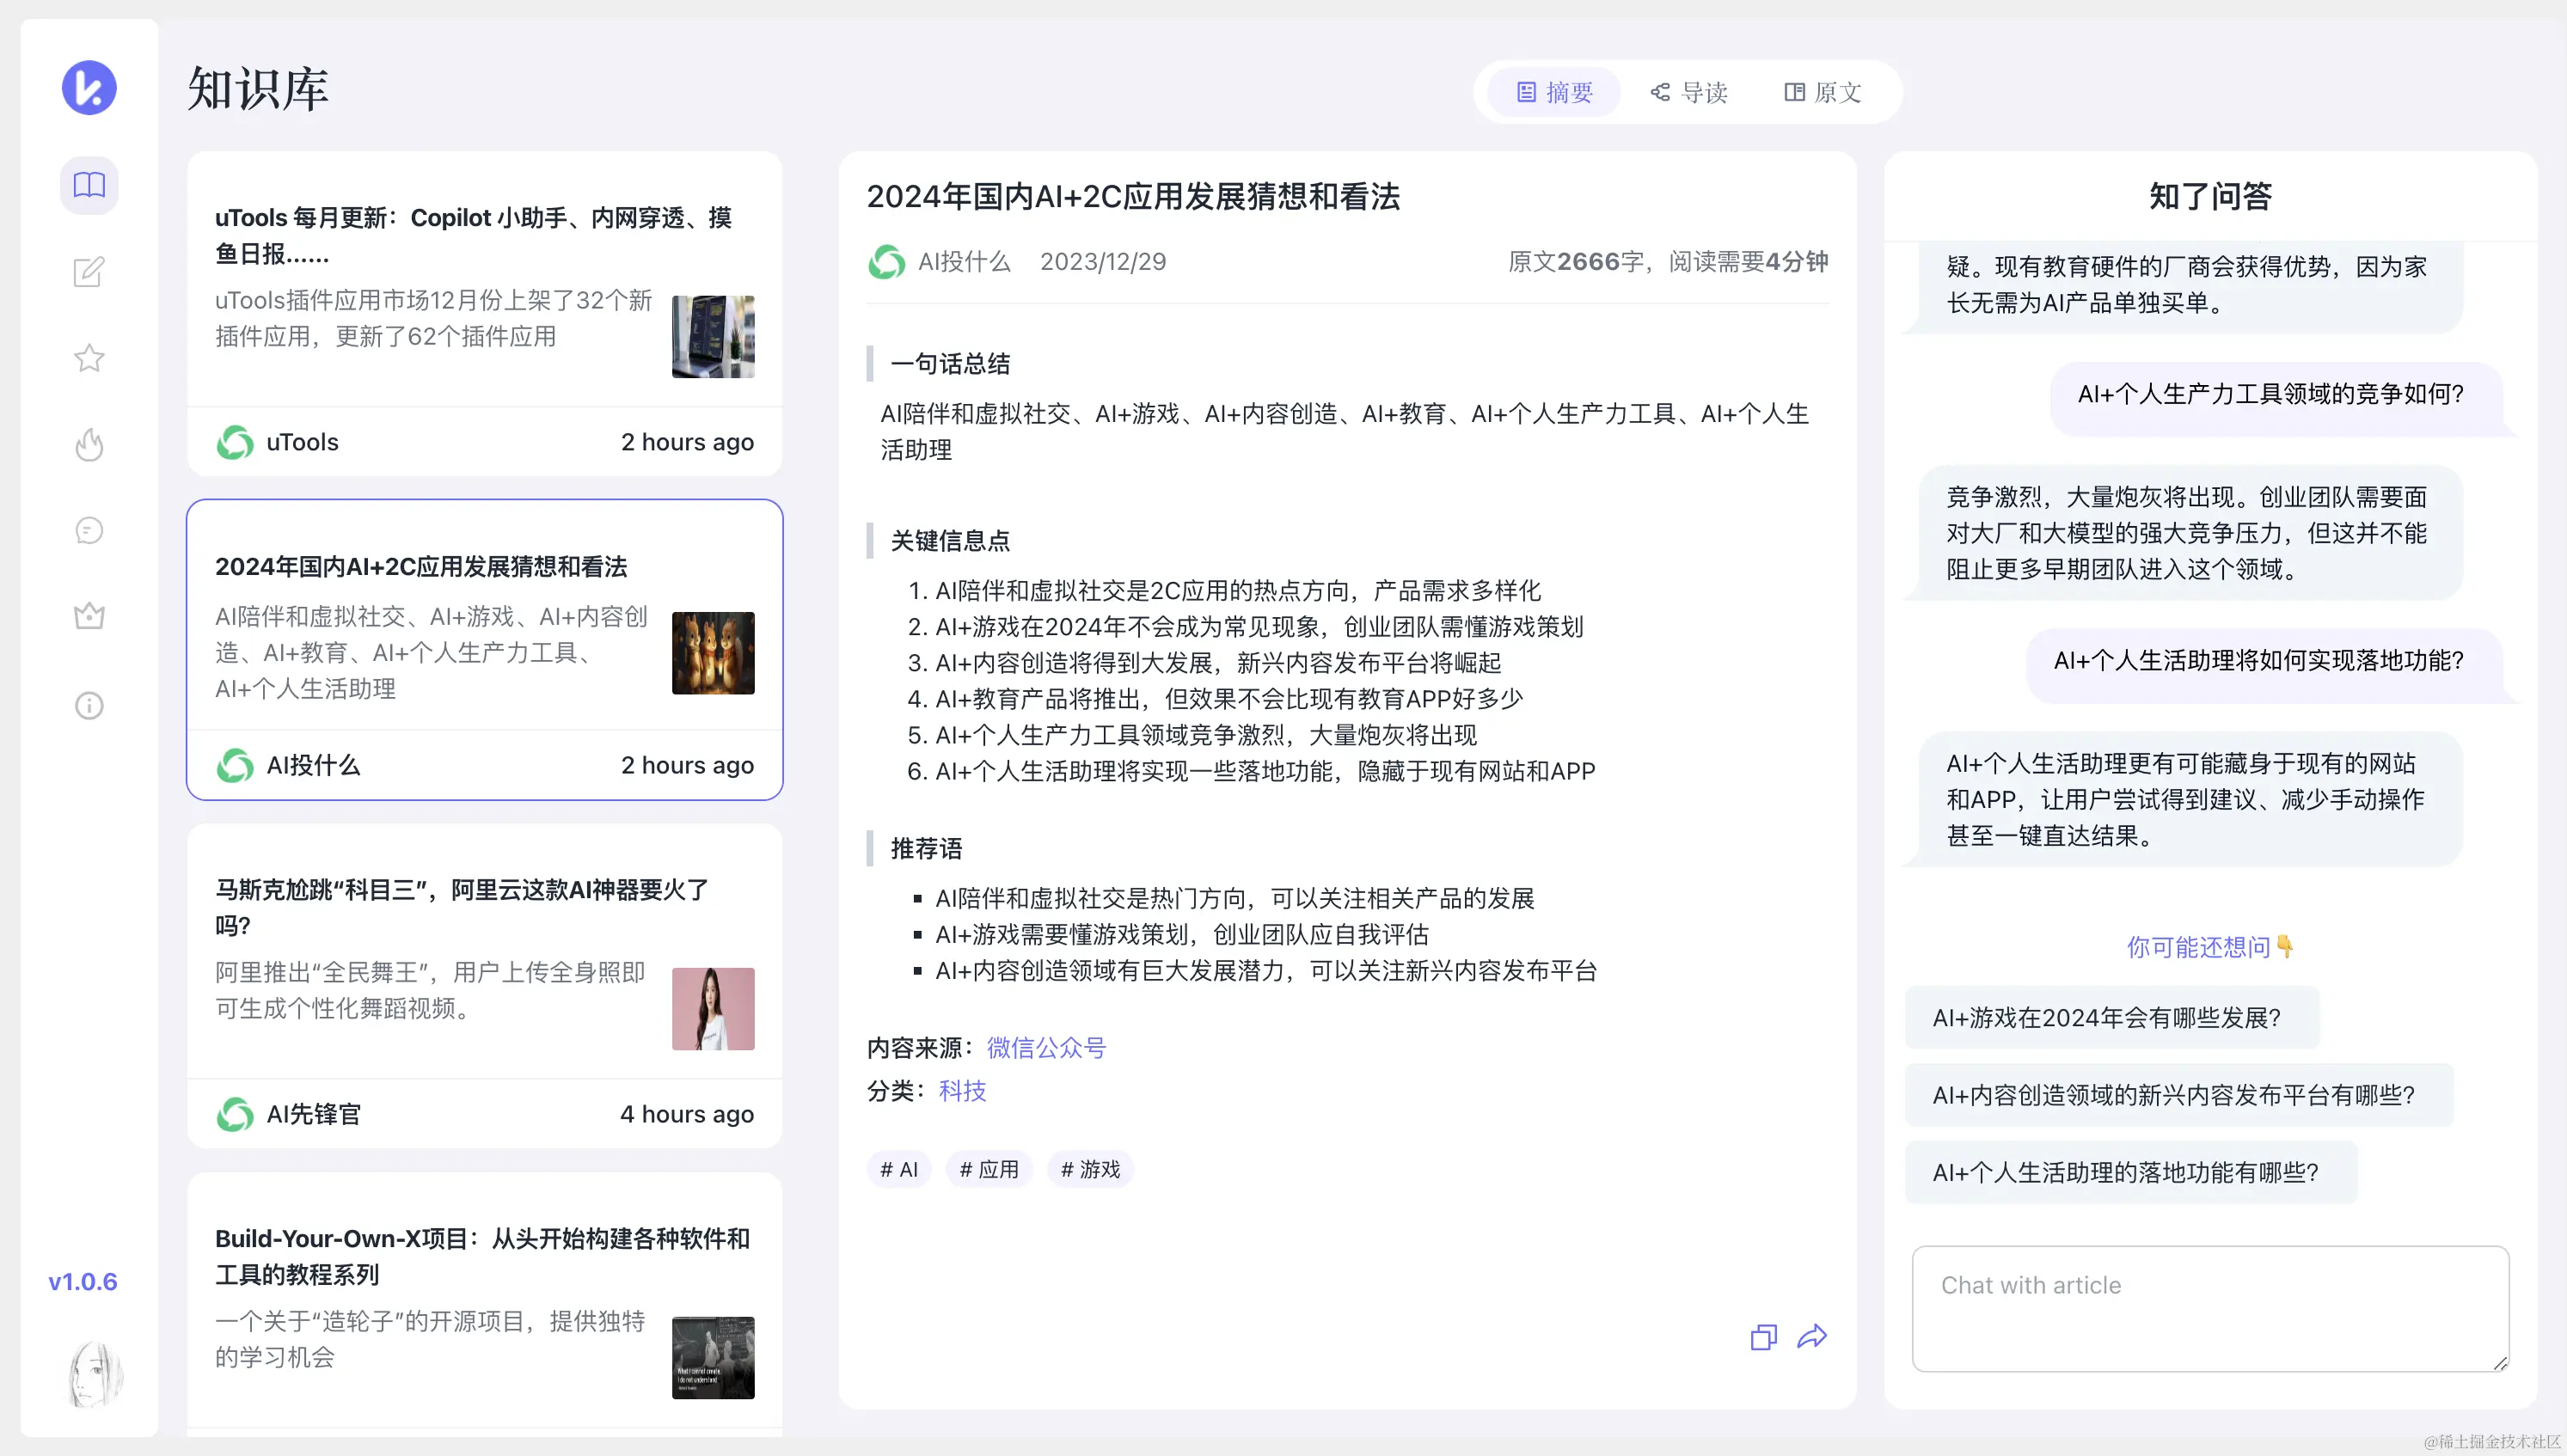Switch to the 导读 tab

pyautogui.click(x=1689, y=92)
